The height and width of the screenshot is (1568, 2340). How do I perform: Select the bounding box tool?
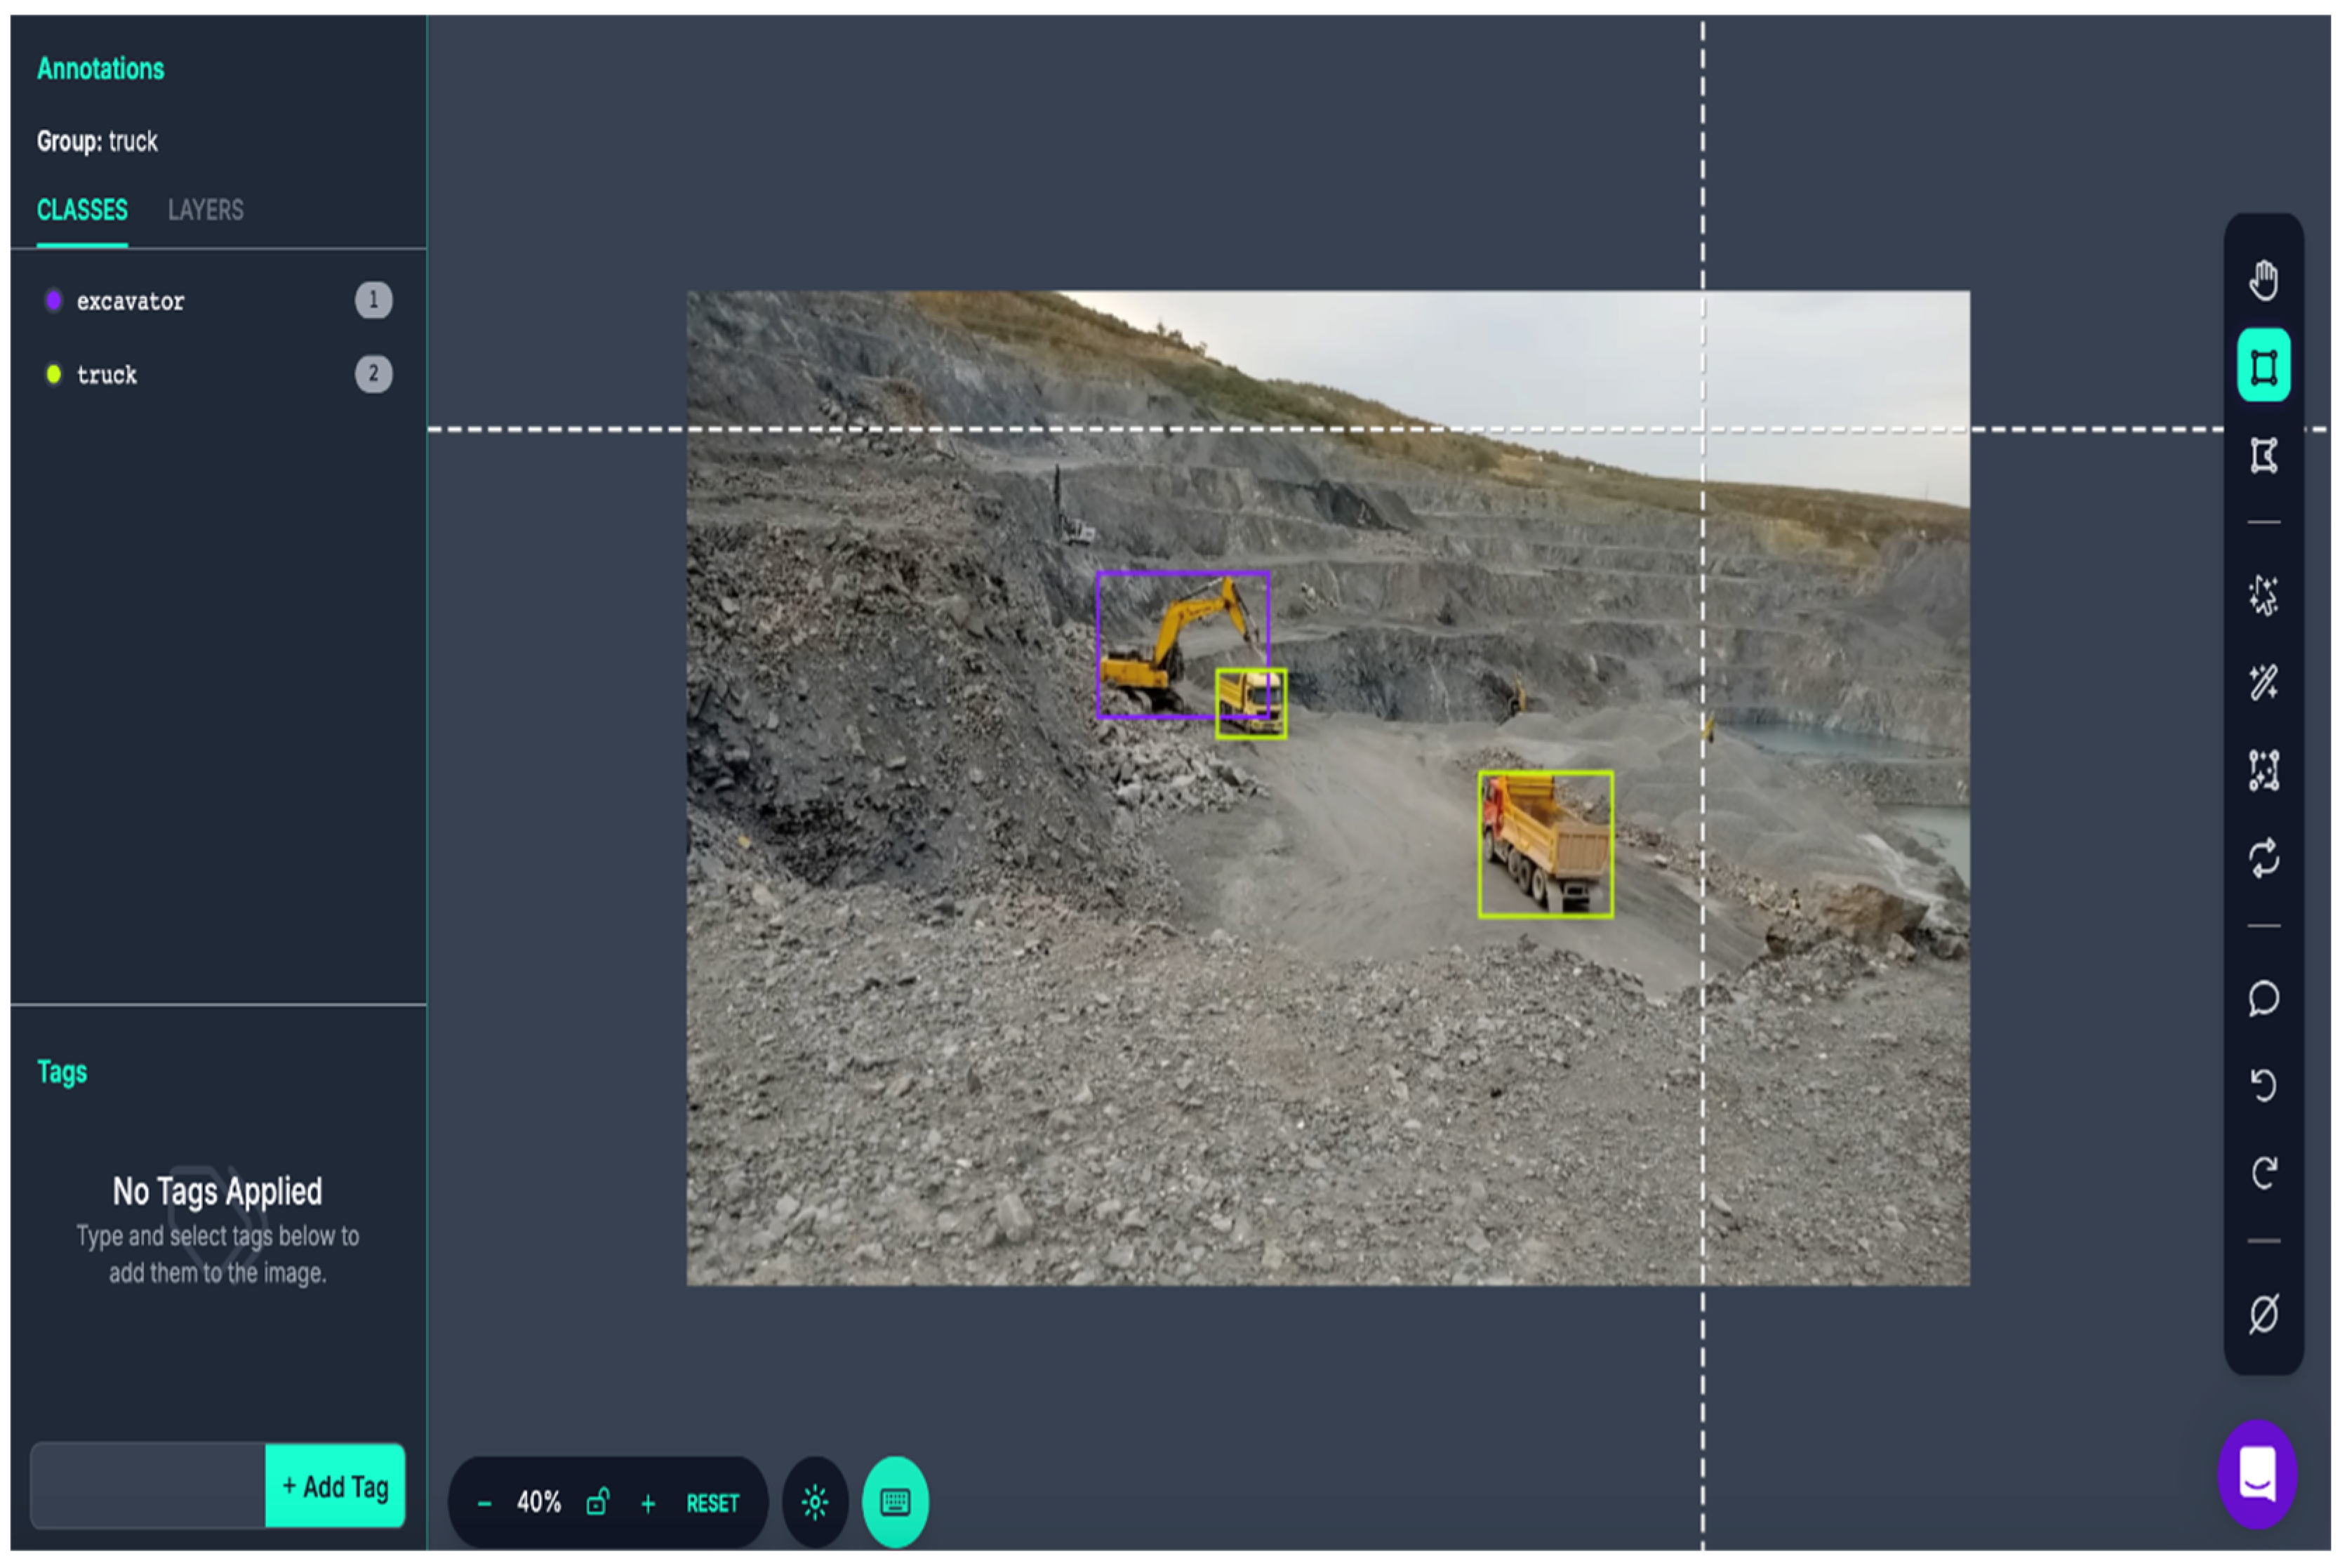click(x=2263, y=366)
